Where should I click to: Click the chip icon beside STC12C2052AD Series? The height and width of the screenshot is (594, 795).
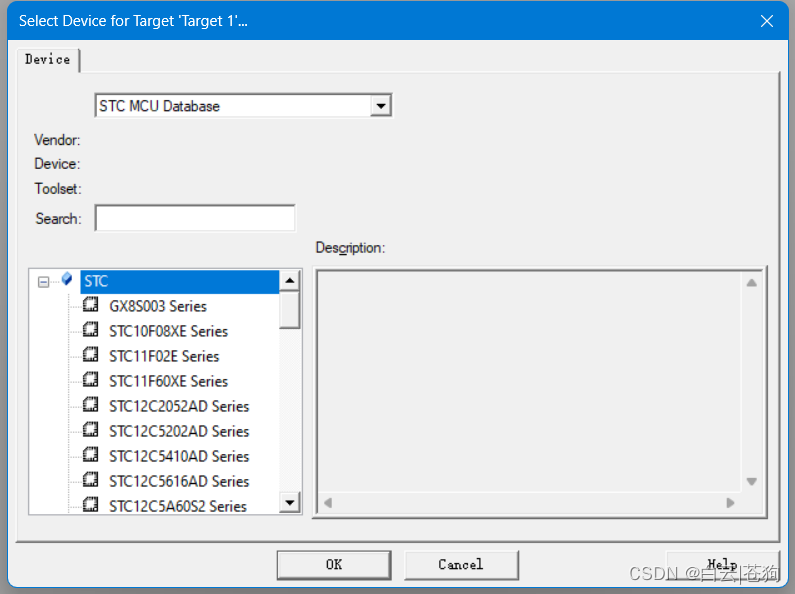point(91,404)
